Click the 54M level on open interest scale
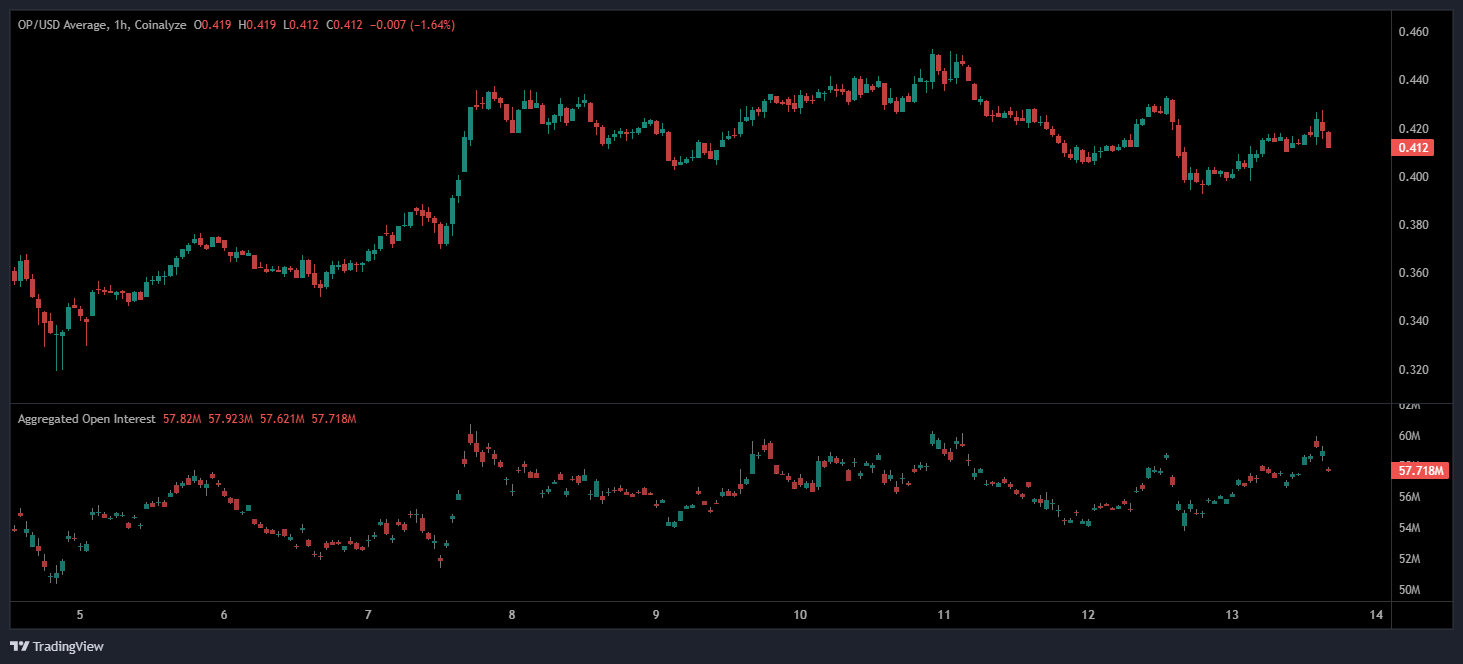This screenshot has height=664, width=1463. click(1409, 528)
